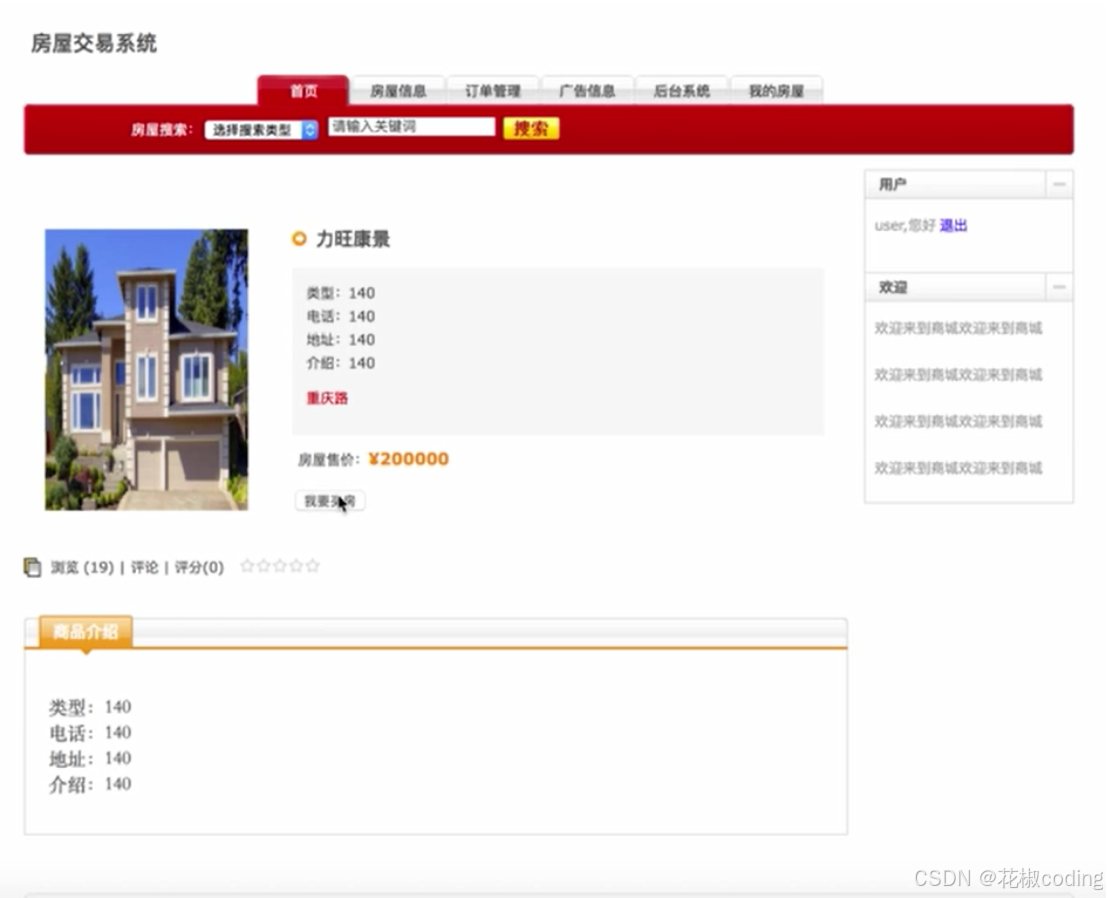This screenshot has width=1107, height=898.
Task: Click the house photo thumbnail
Action: (146, 369)
